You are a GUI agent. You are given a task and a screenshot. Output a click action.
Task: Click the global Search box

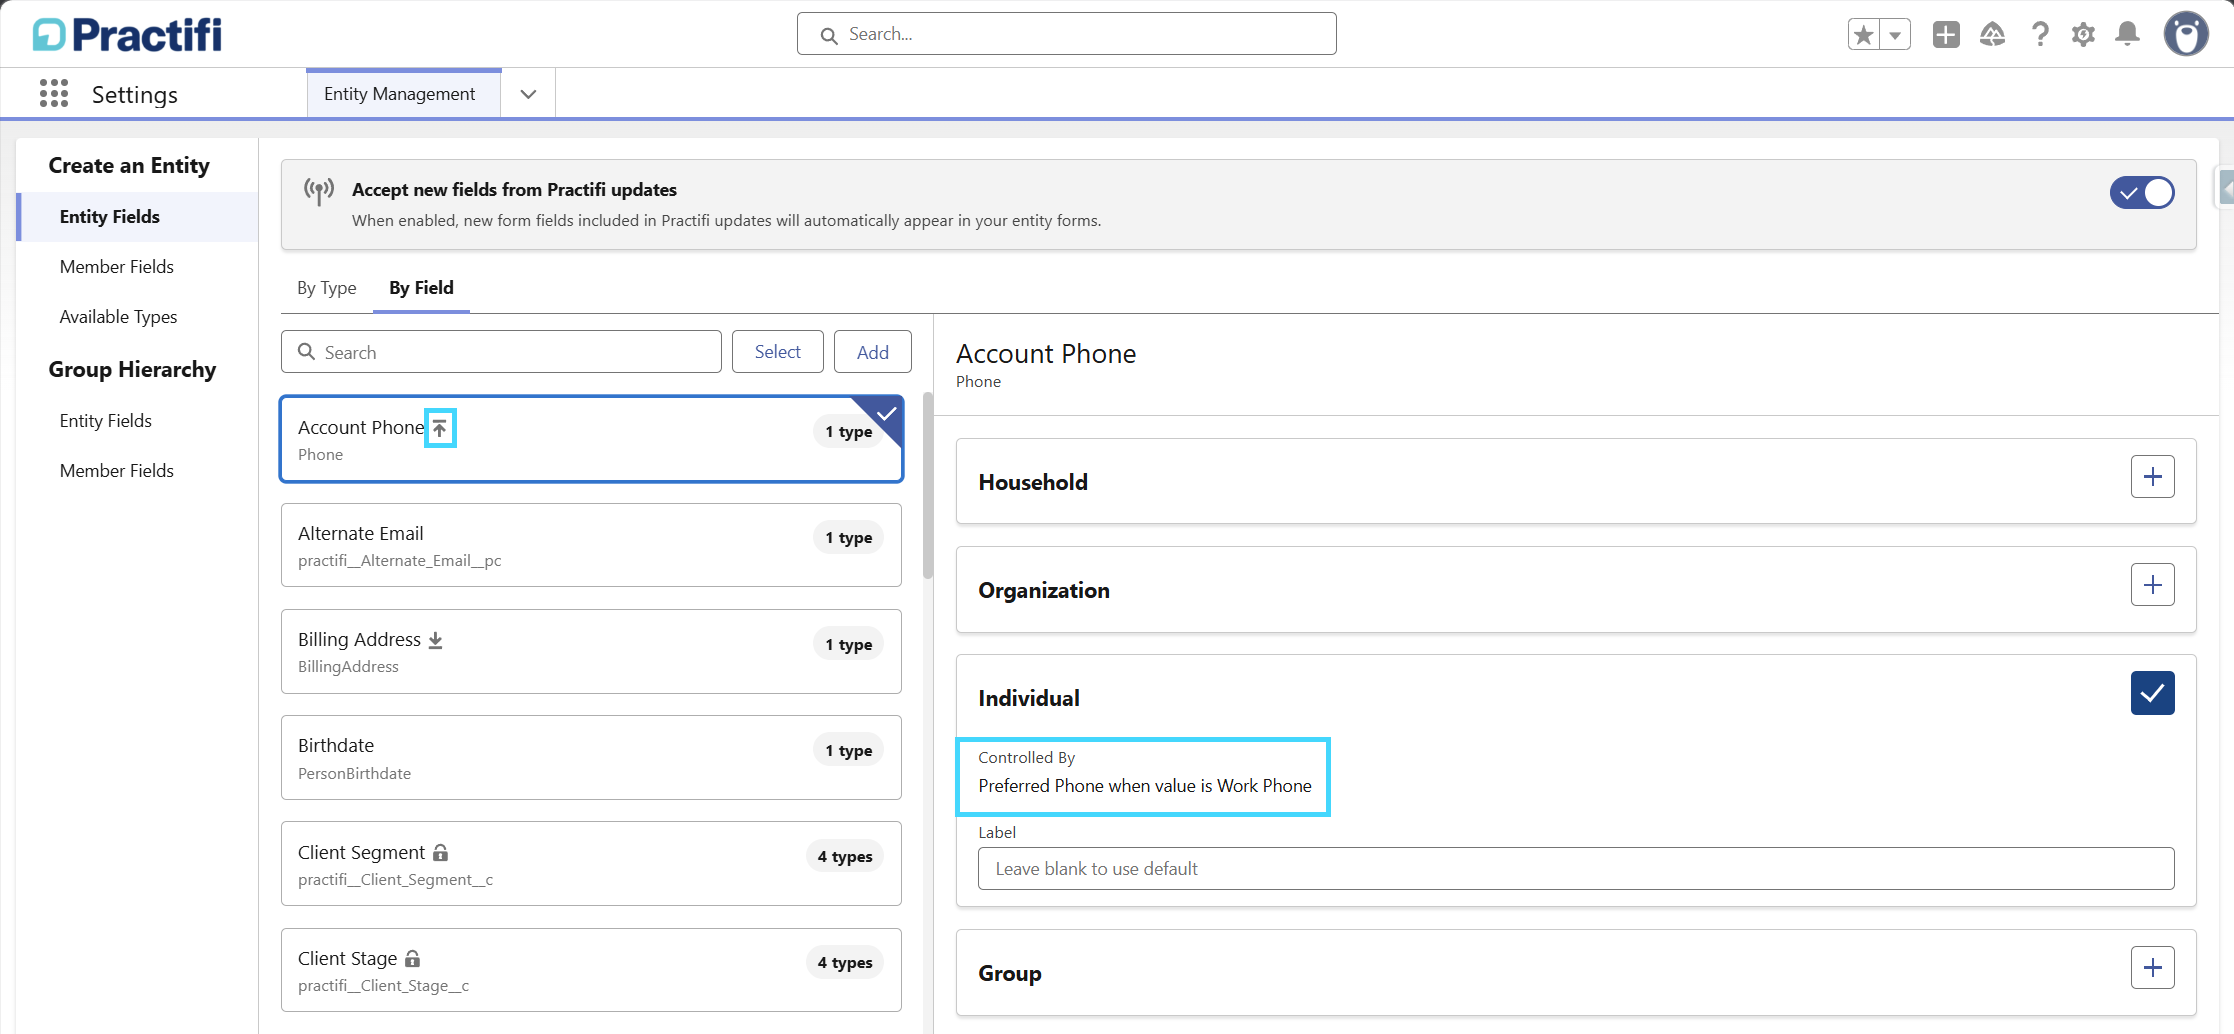click(x=1066, y=34)
